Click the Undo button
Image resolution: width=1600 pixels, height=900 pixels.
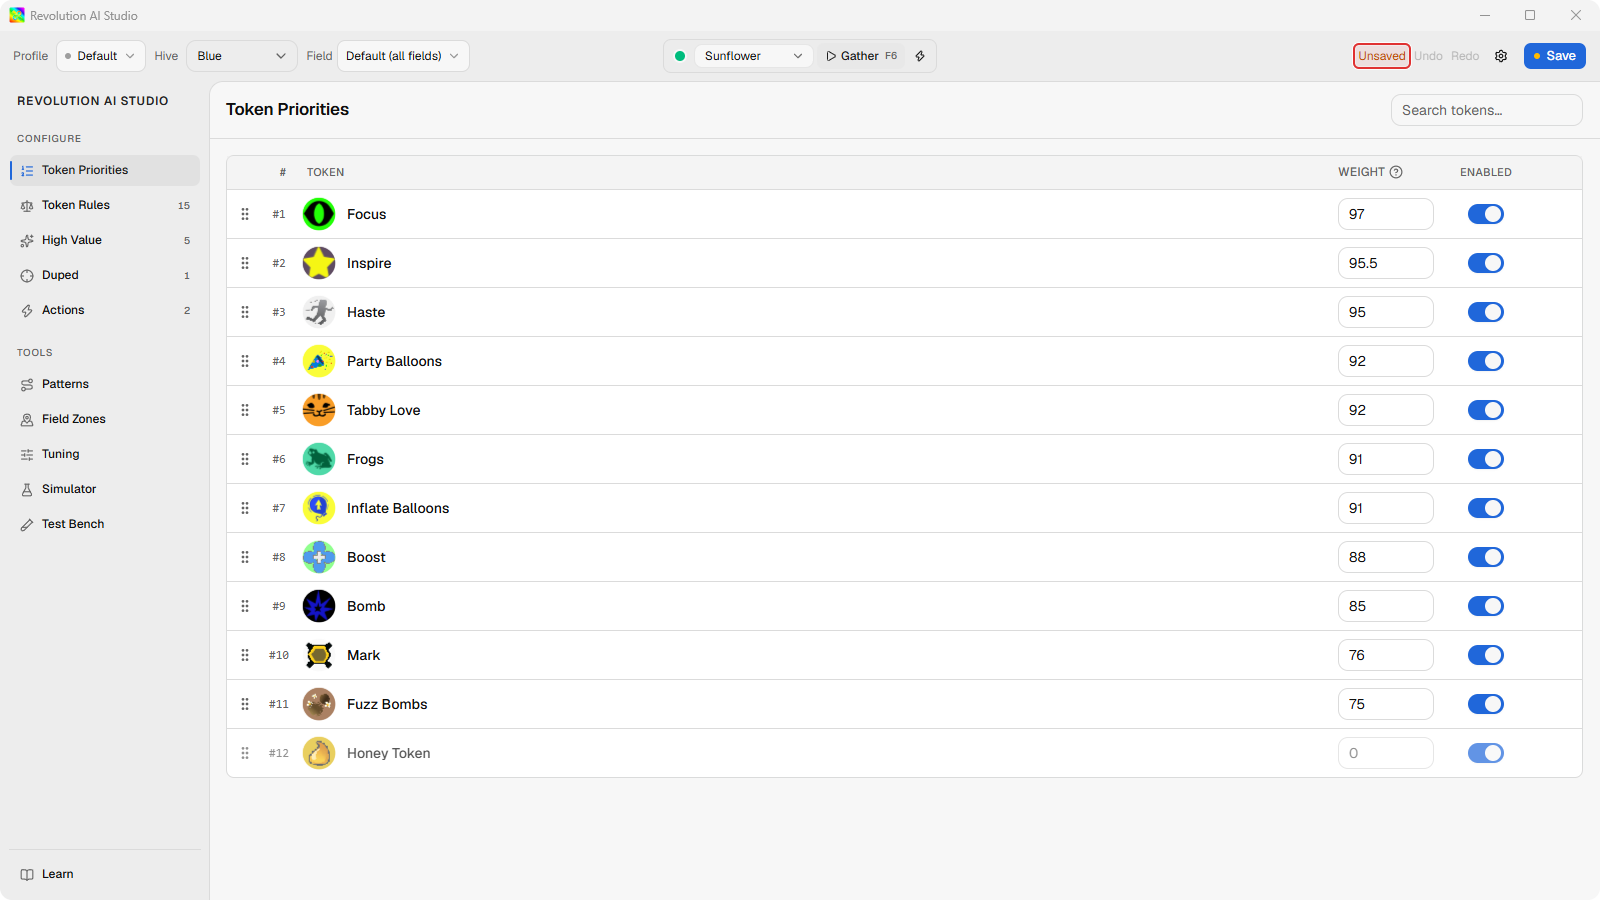(1428, 56)
